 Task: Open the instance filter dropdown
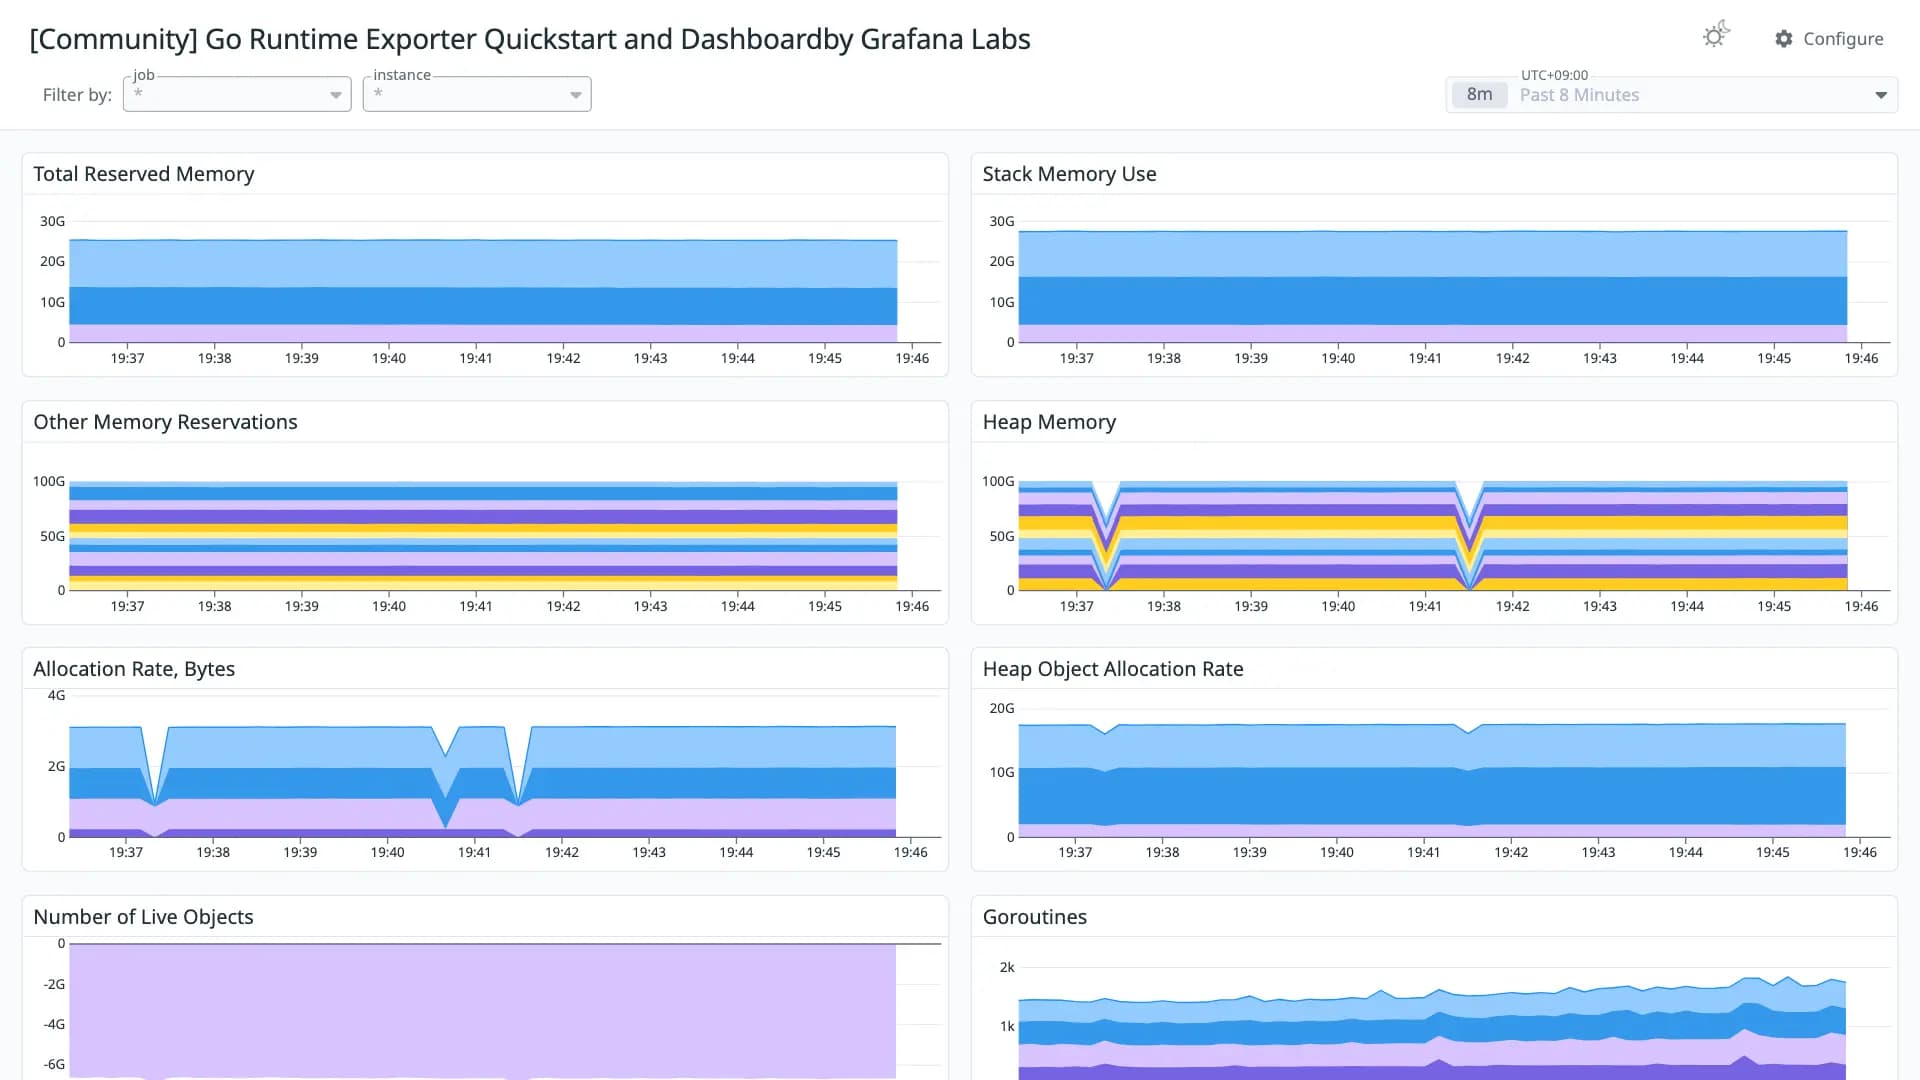[x=477, y=94]
